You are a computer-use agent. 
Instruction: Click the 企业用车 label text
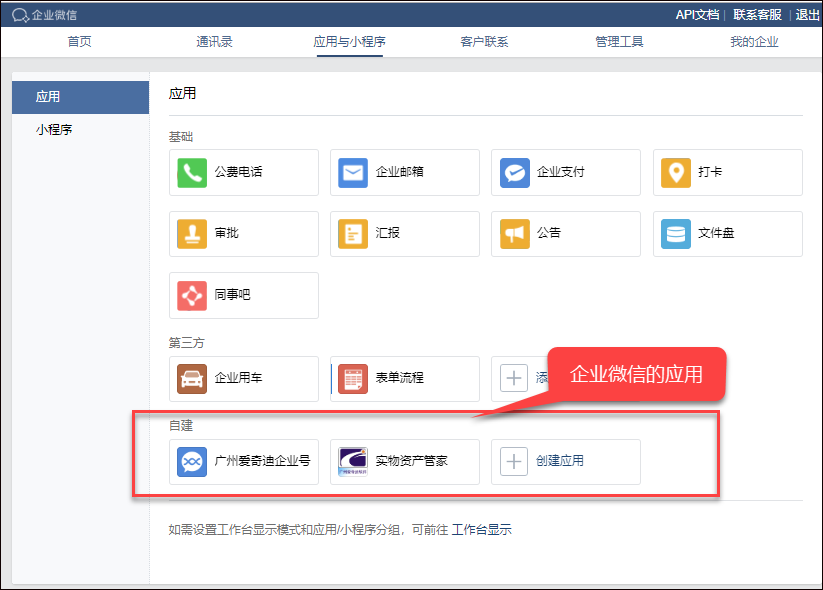tap(238, 377)
